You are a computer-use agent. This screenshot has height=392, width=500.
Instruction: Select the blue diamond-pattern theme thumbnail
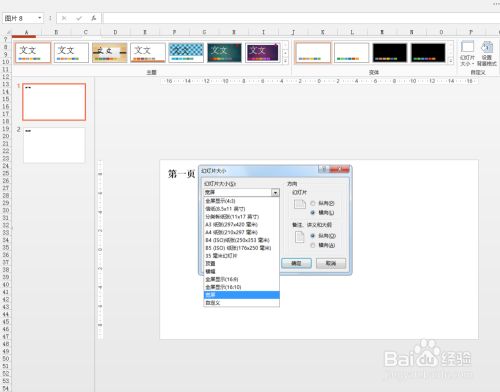tap(186, 53)
